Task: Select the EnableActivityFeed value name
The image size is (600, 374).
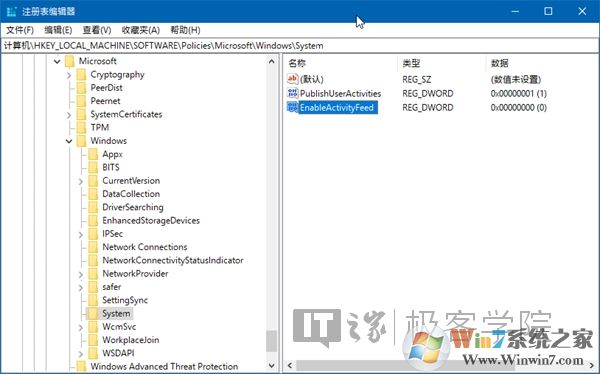Action: coord(337,108)
